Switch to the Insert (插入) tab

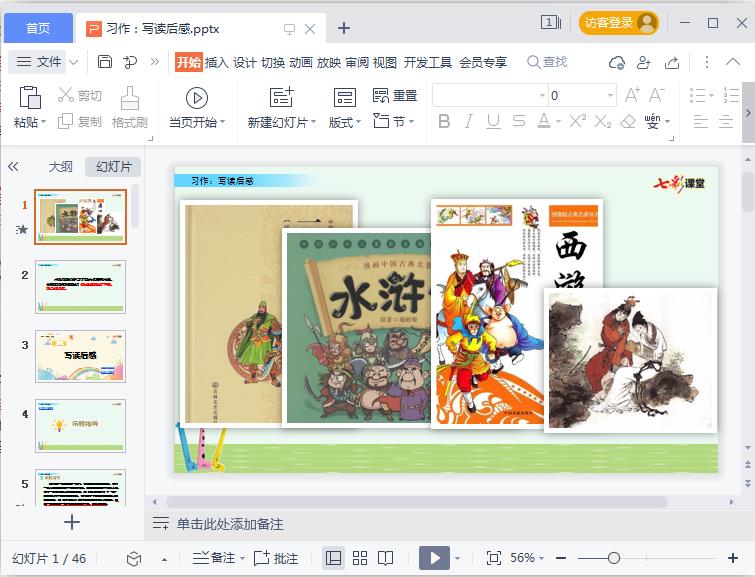point(216,62)
